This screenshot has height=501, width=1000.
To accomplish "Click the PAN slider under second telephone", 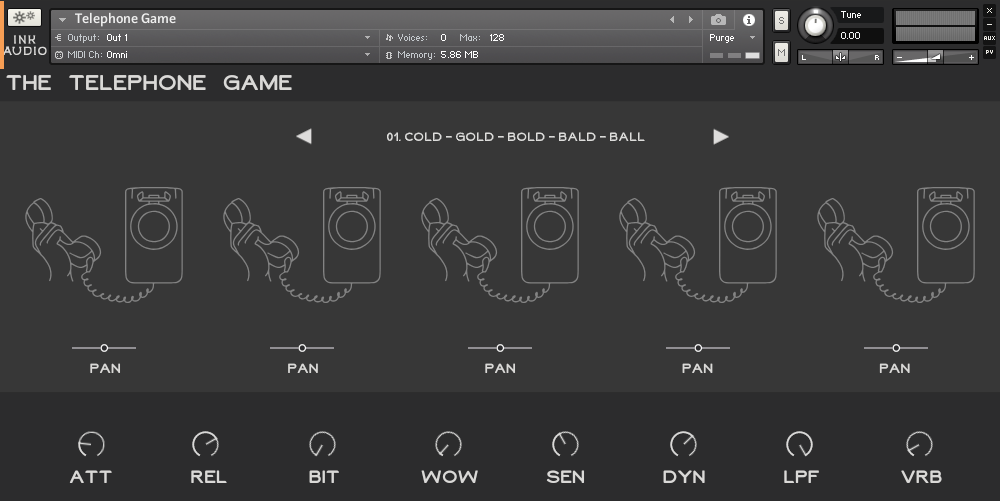I will [302, 348].
